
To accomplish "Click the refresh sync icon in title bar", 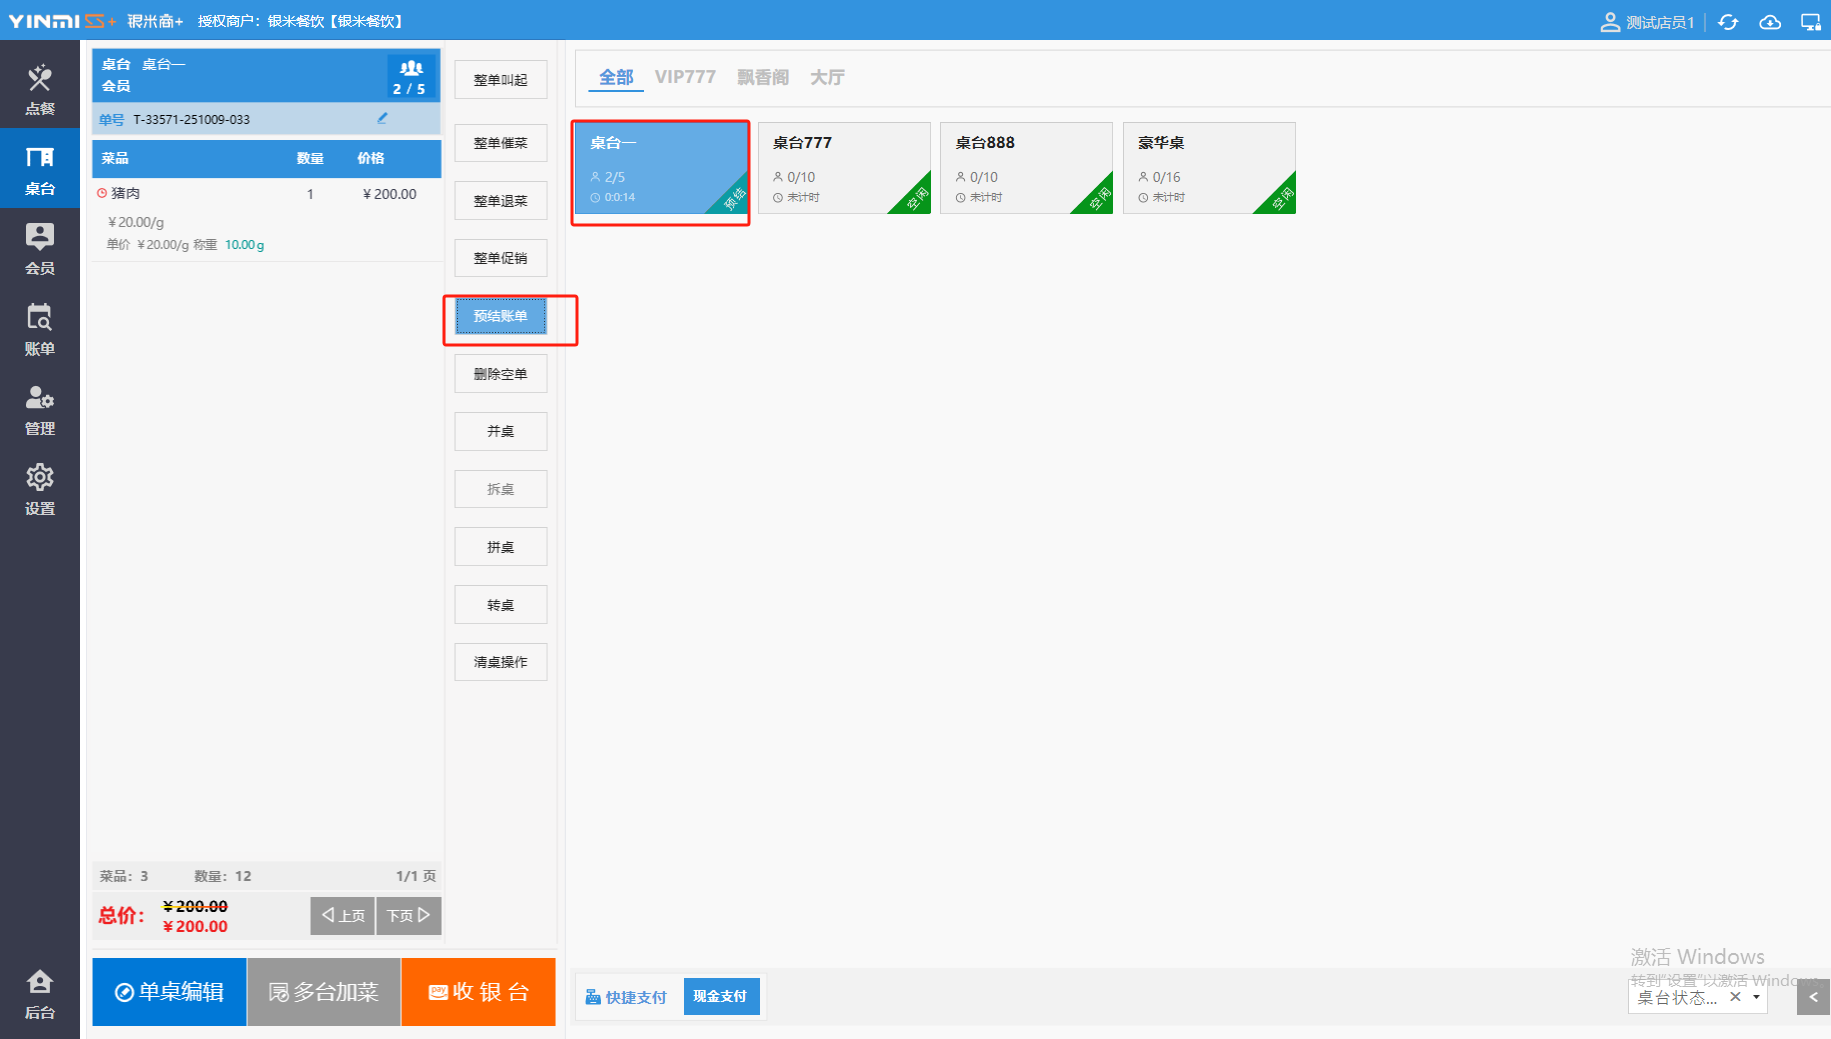I will click(x=1728, y=22).
